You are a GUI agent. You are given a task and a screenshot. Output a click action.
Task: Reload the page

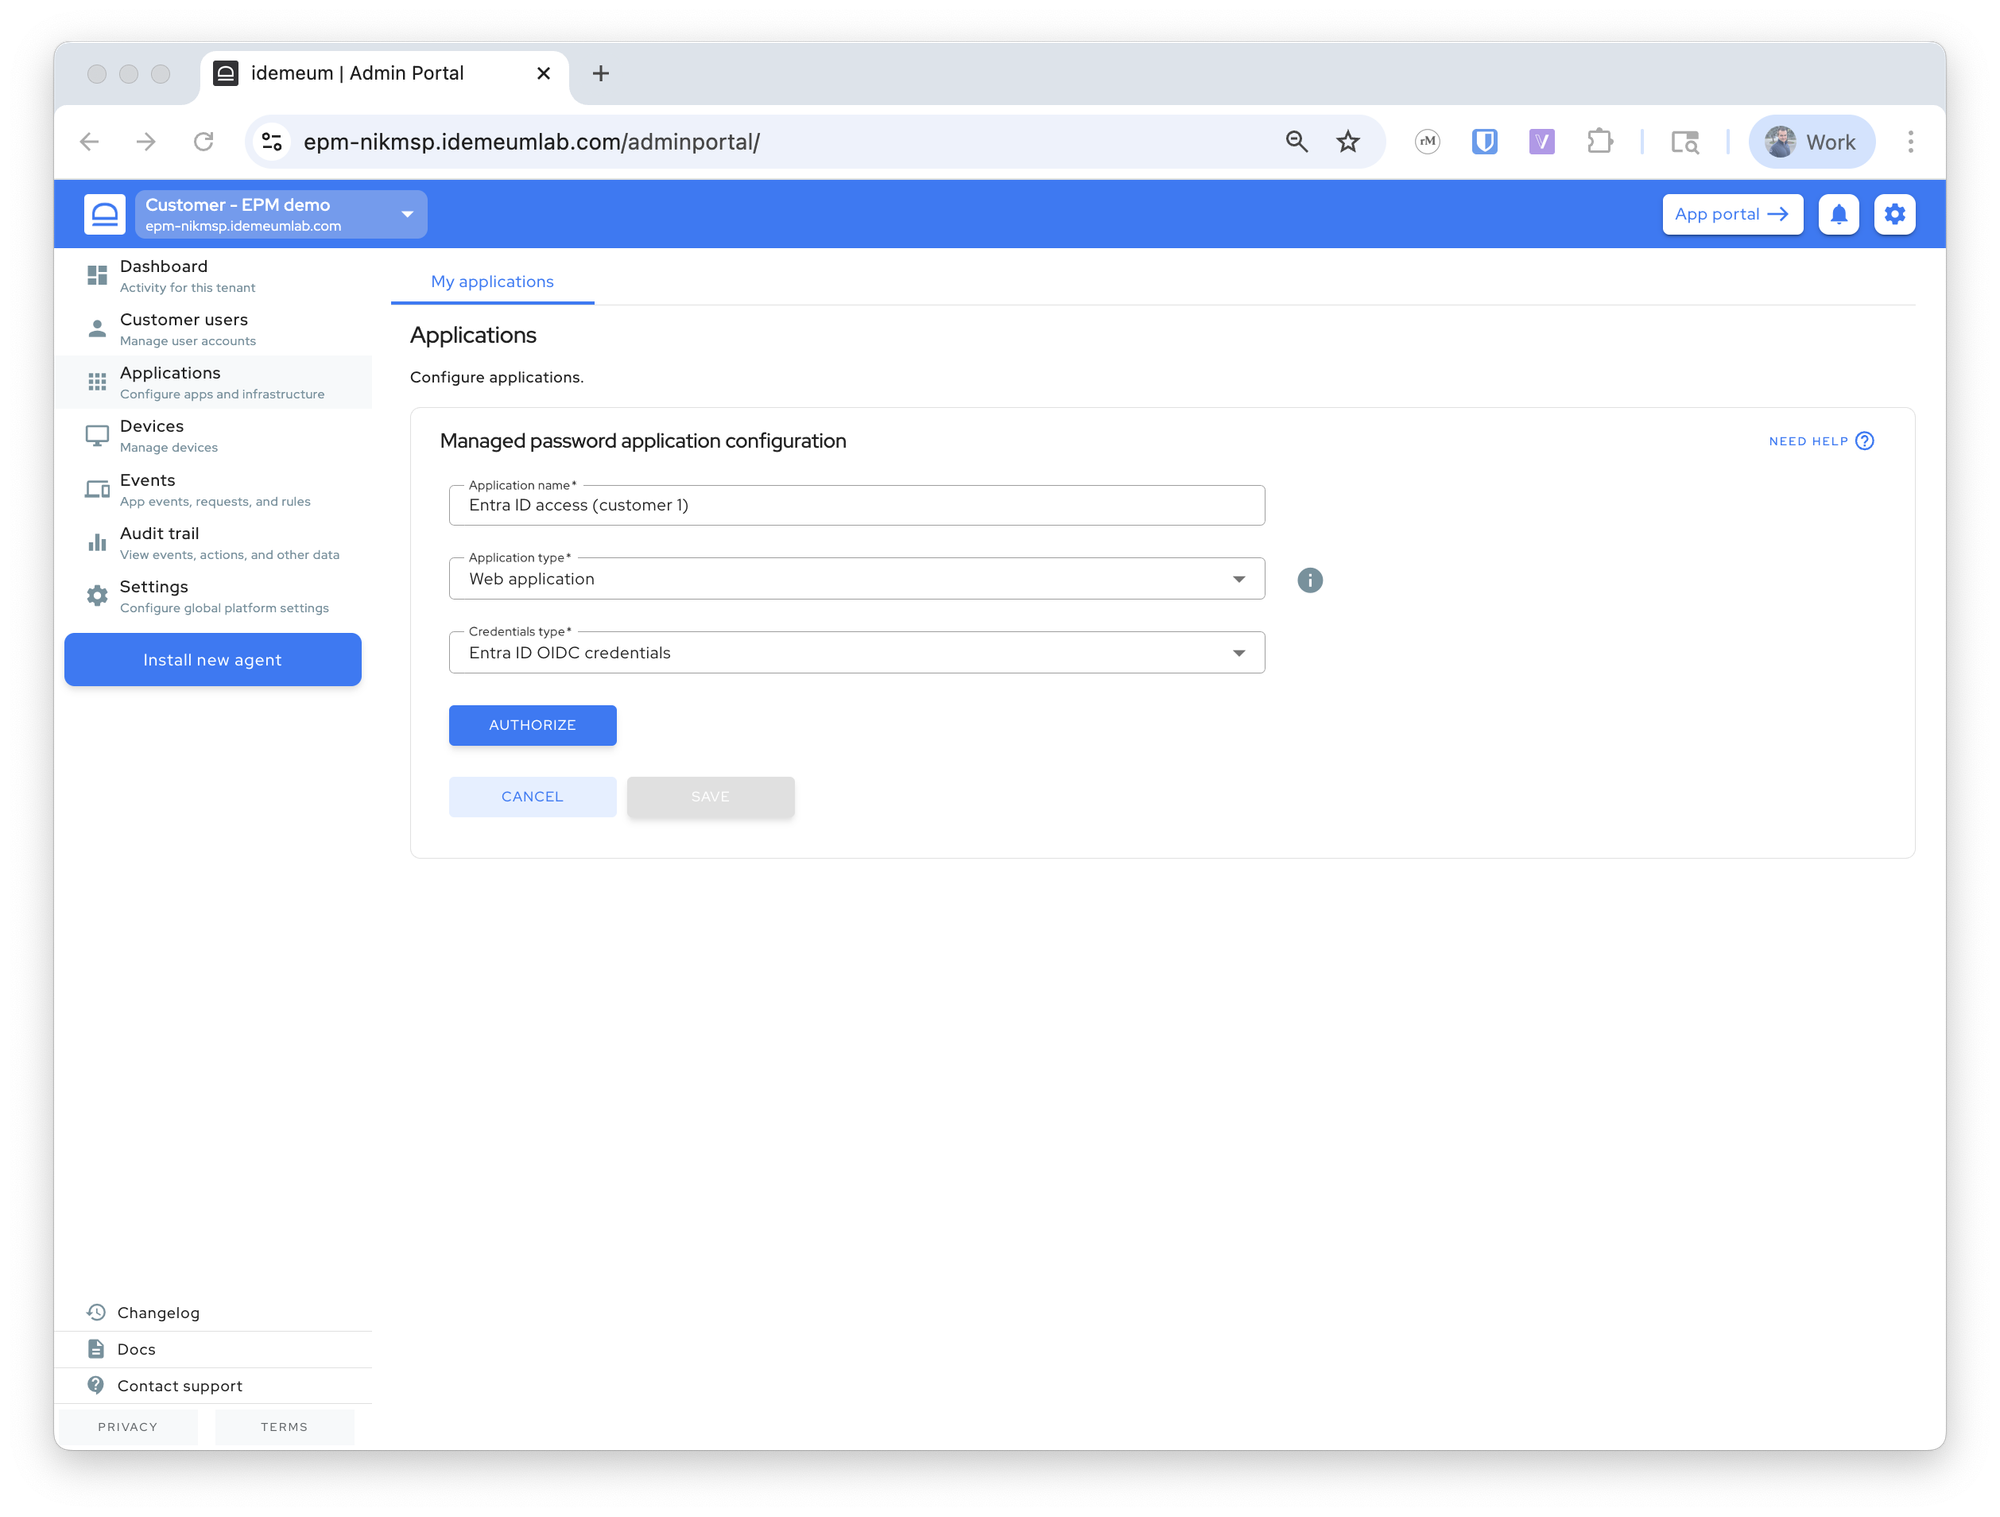(x=204, y=142)
